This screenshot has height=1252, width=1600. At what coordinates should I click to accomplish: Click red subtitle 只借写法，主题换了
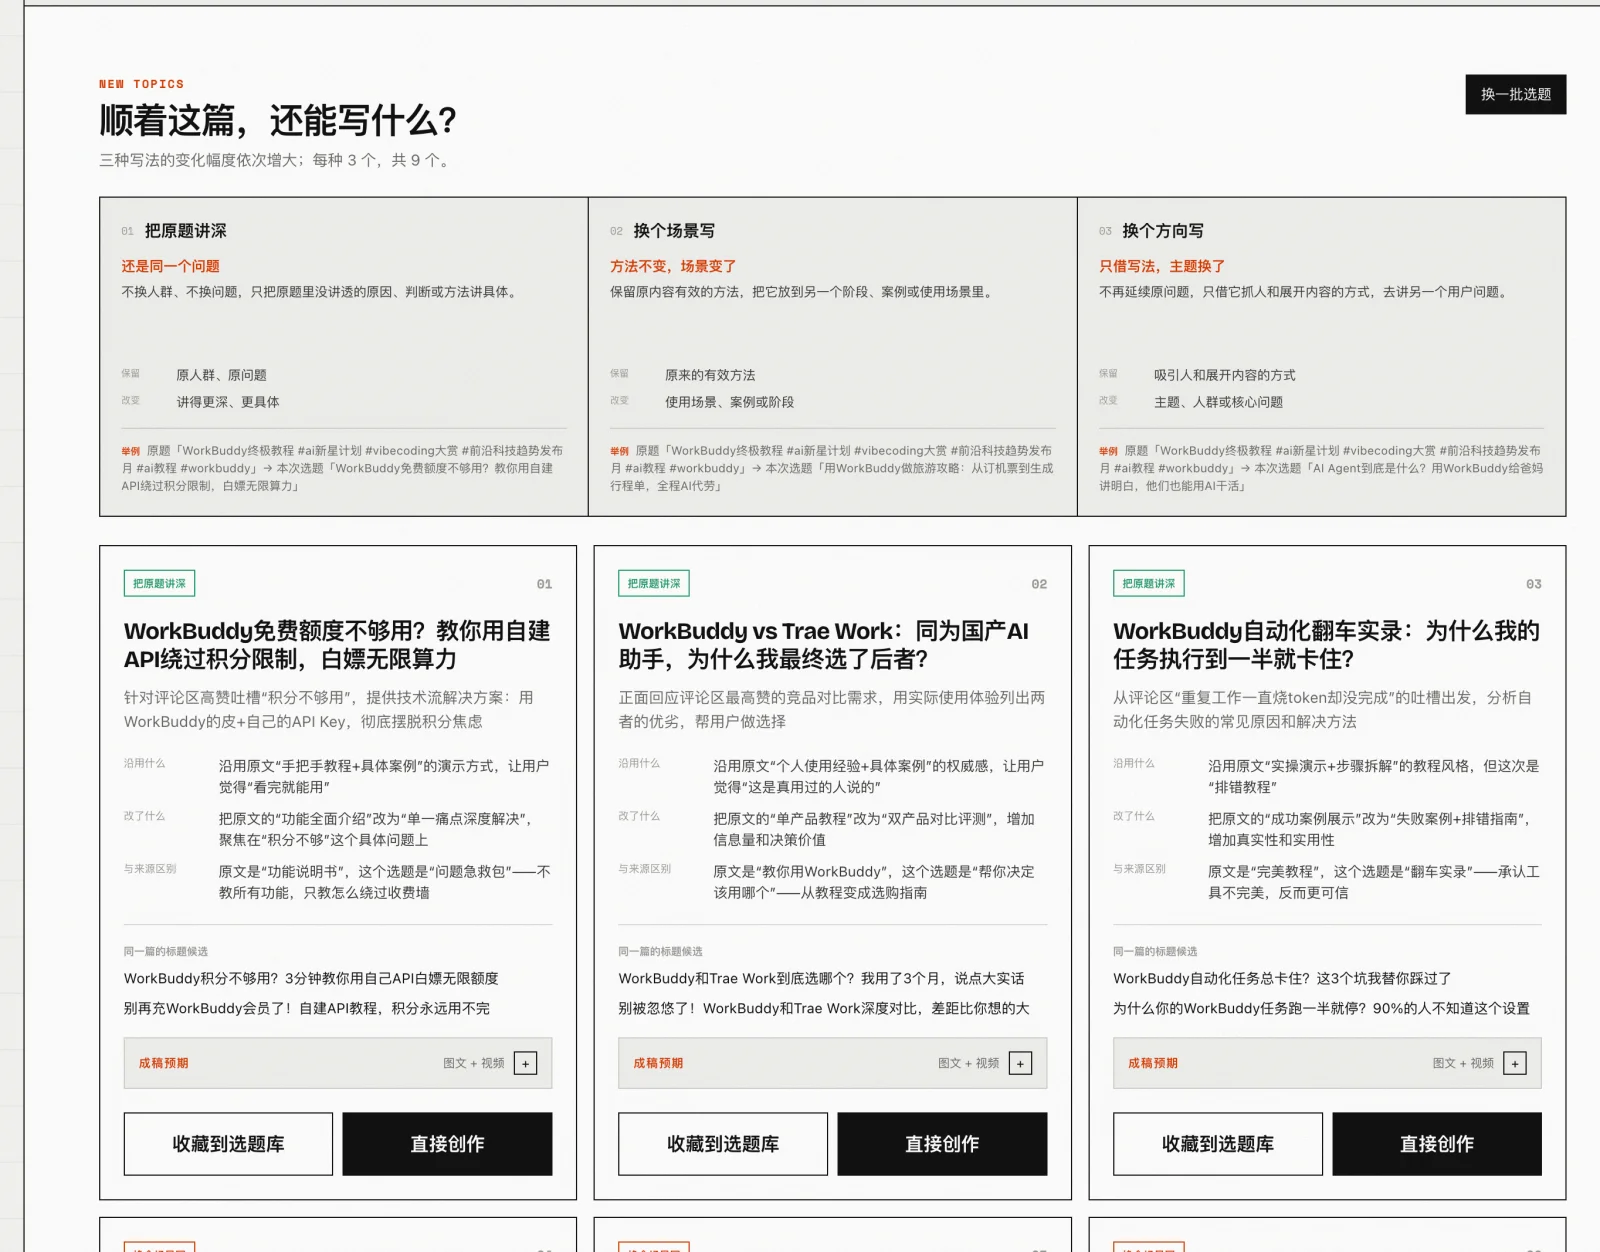pyautogui.click(x=1162, y=266)
